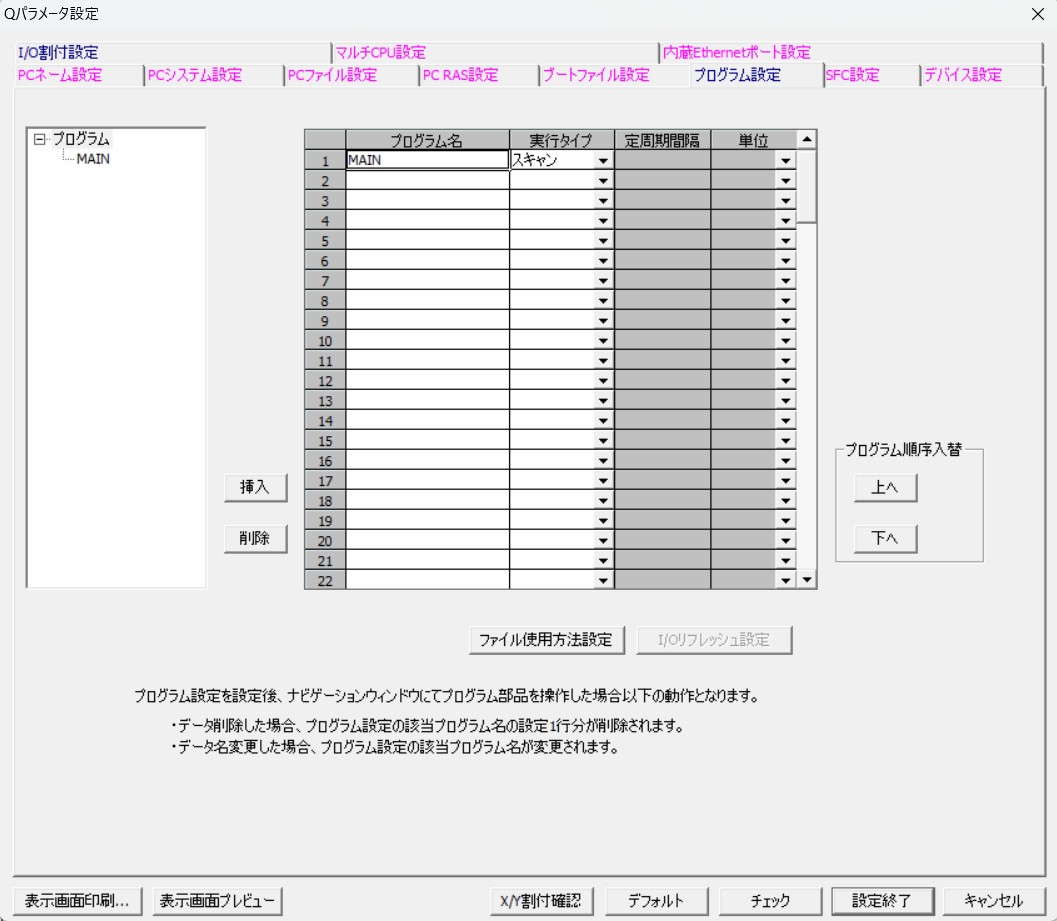
Task: Click program name cell in row 7
Action: pyautogui.click(x=427, y=280)
